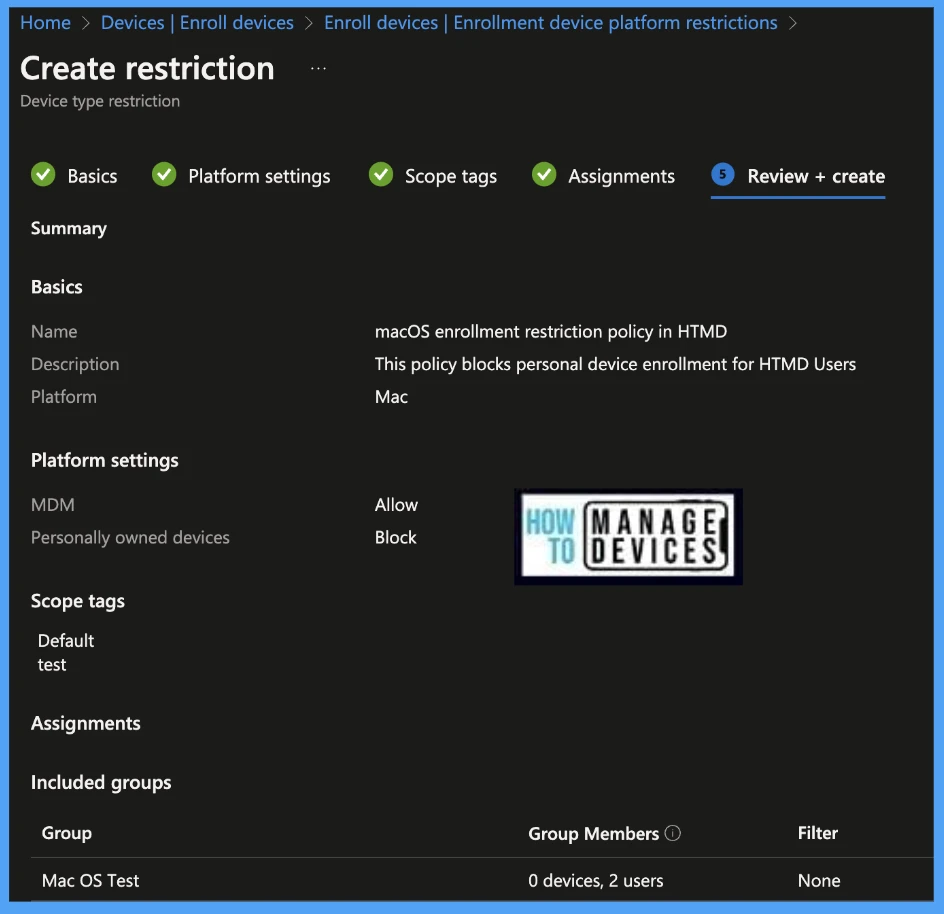This screenshot has width=944, height=914.
Task: Click the 'Device type restriction' subtitle
Action: [99, 101]
